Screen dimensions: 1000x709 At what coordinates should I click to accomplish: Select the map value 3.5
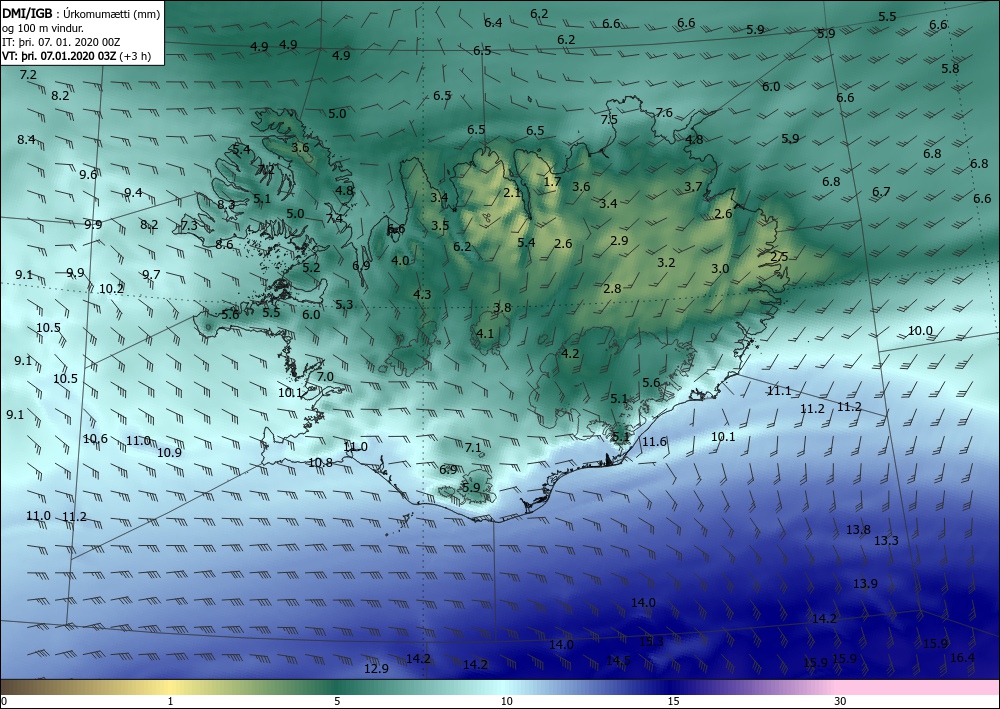tap(440, 225)
